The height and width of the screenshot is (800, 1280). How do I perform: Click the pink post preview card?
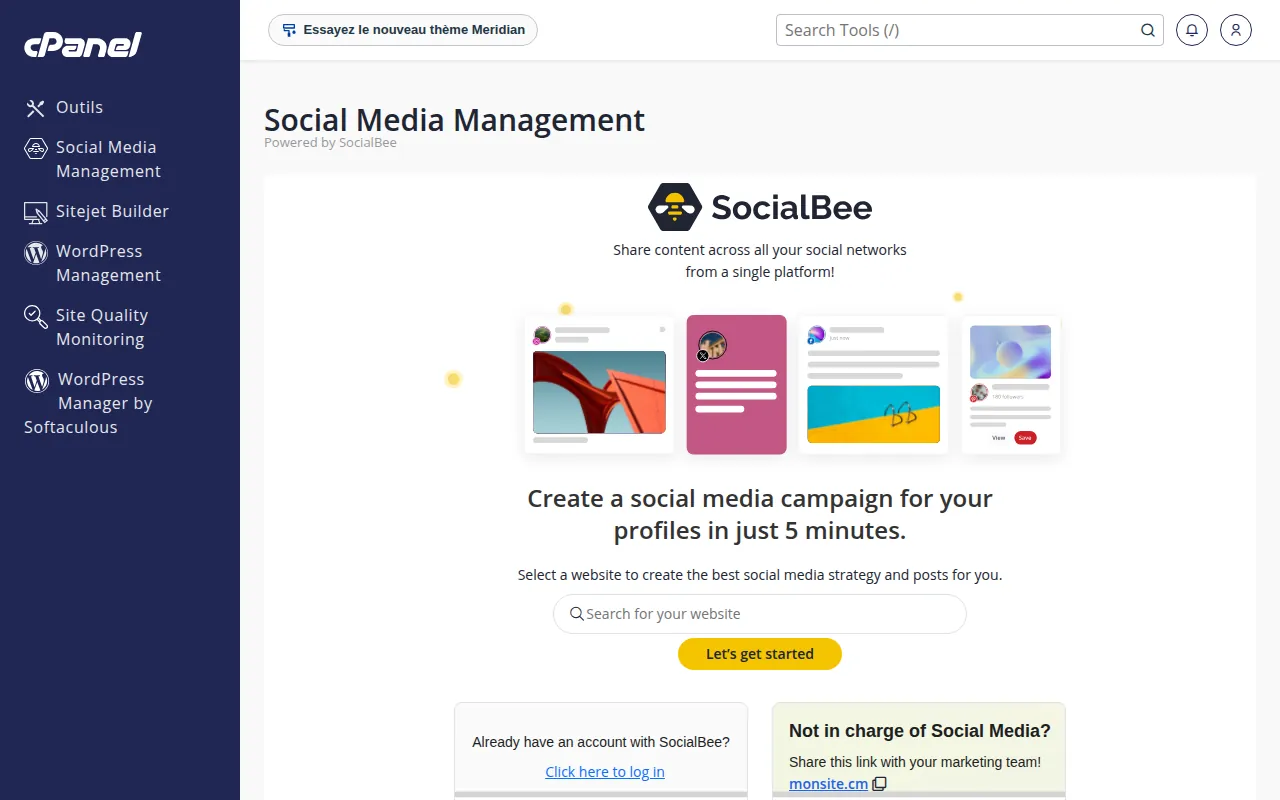pos(737,385)
